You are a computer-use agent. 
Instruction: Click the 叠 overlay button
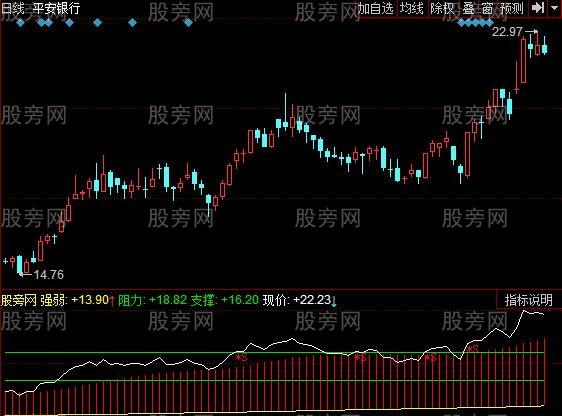(x=468, y=8)
